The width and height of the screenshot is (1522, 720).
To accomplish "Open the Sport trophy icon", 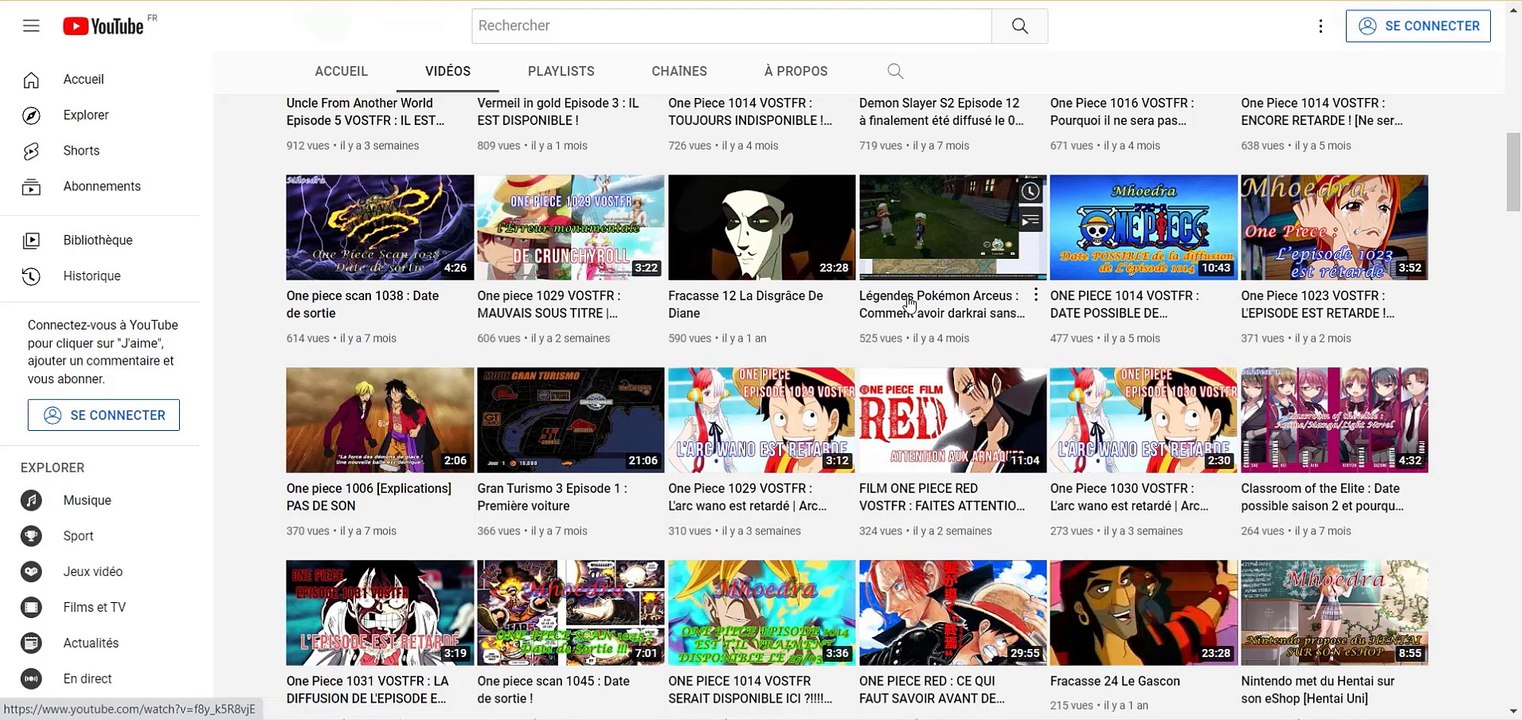I will point(31,536).
